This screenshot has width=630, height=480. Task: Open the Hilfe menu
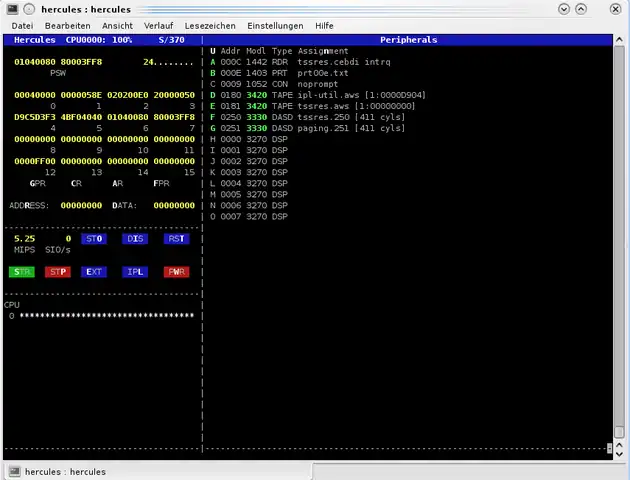click(324, 25)
